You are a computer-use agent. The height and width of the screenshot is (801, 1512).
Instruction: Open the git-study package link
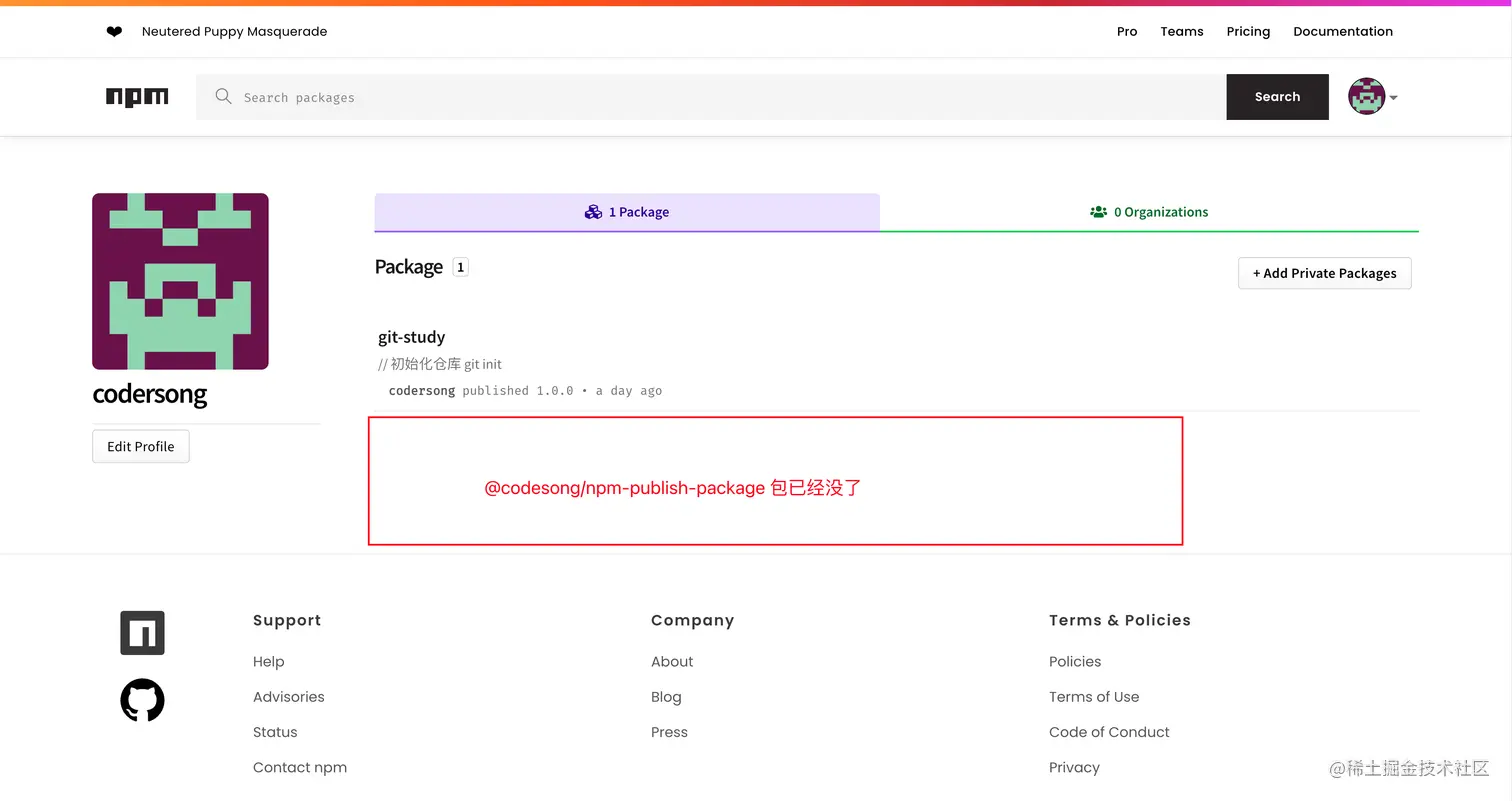pyautogui.click(x=412, y=337)
